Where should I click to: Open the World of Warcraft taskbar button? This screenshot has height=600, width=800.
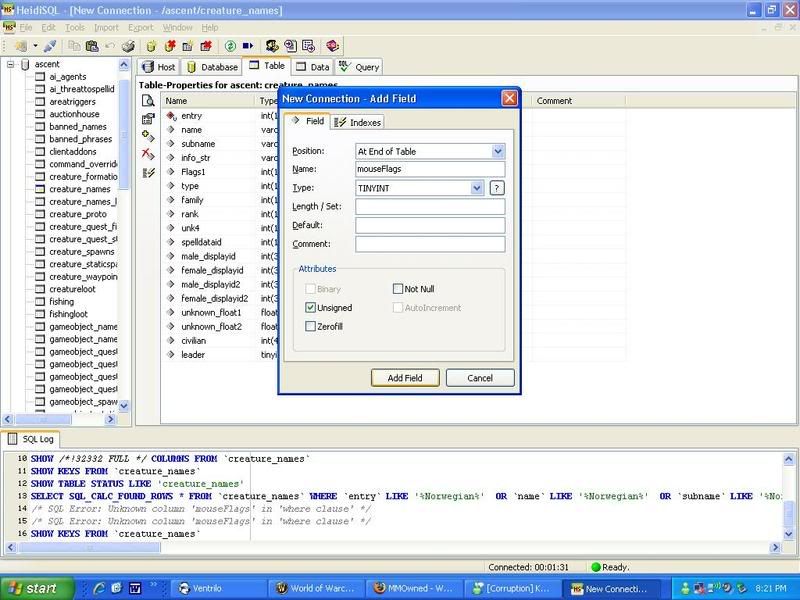tap(315, 588)
